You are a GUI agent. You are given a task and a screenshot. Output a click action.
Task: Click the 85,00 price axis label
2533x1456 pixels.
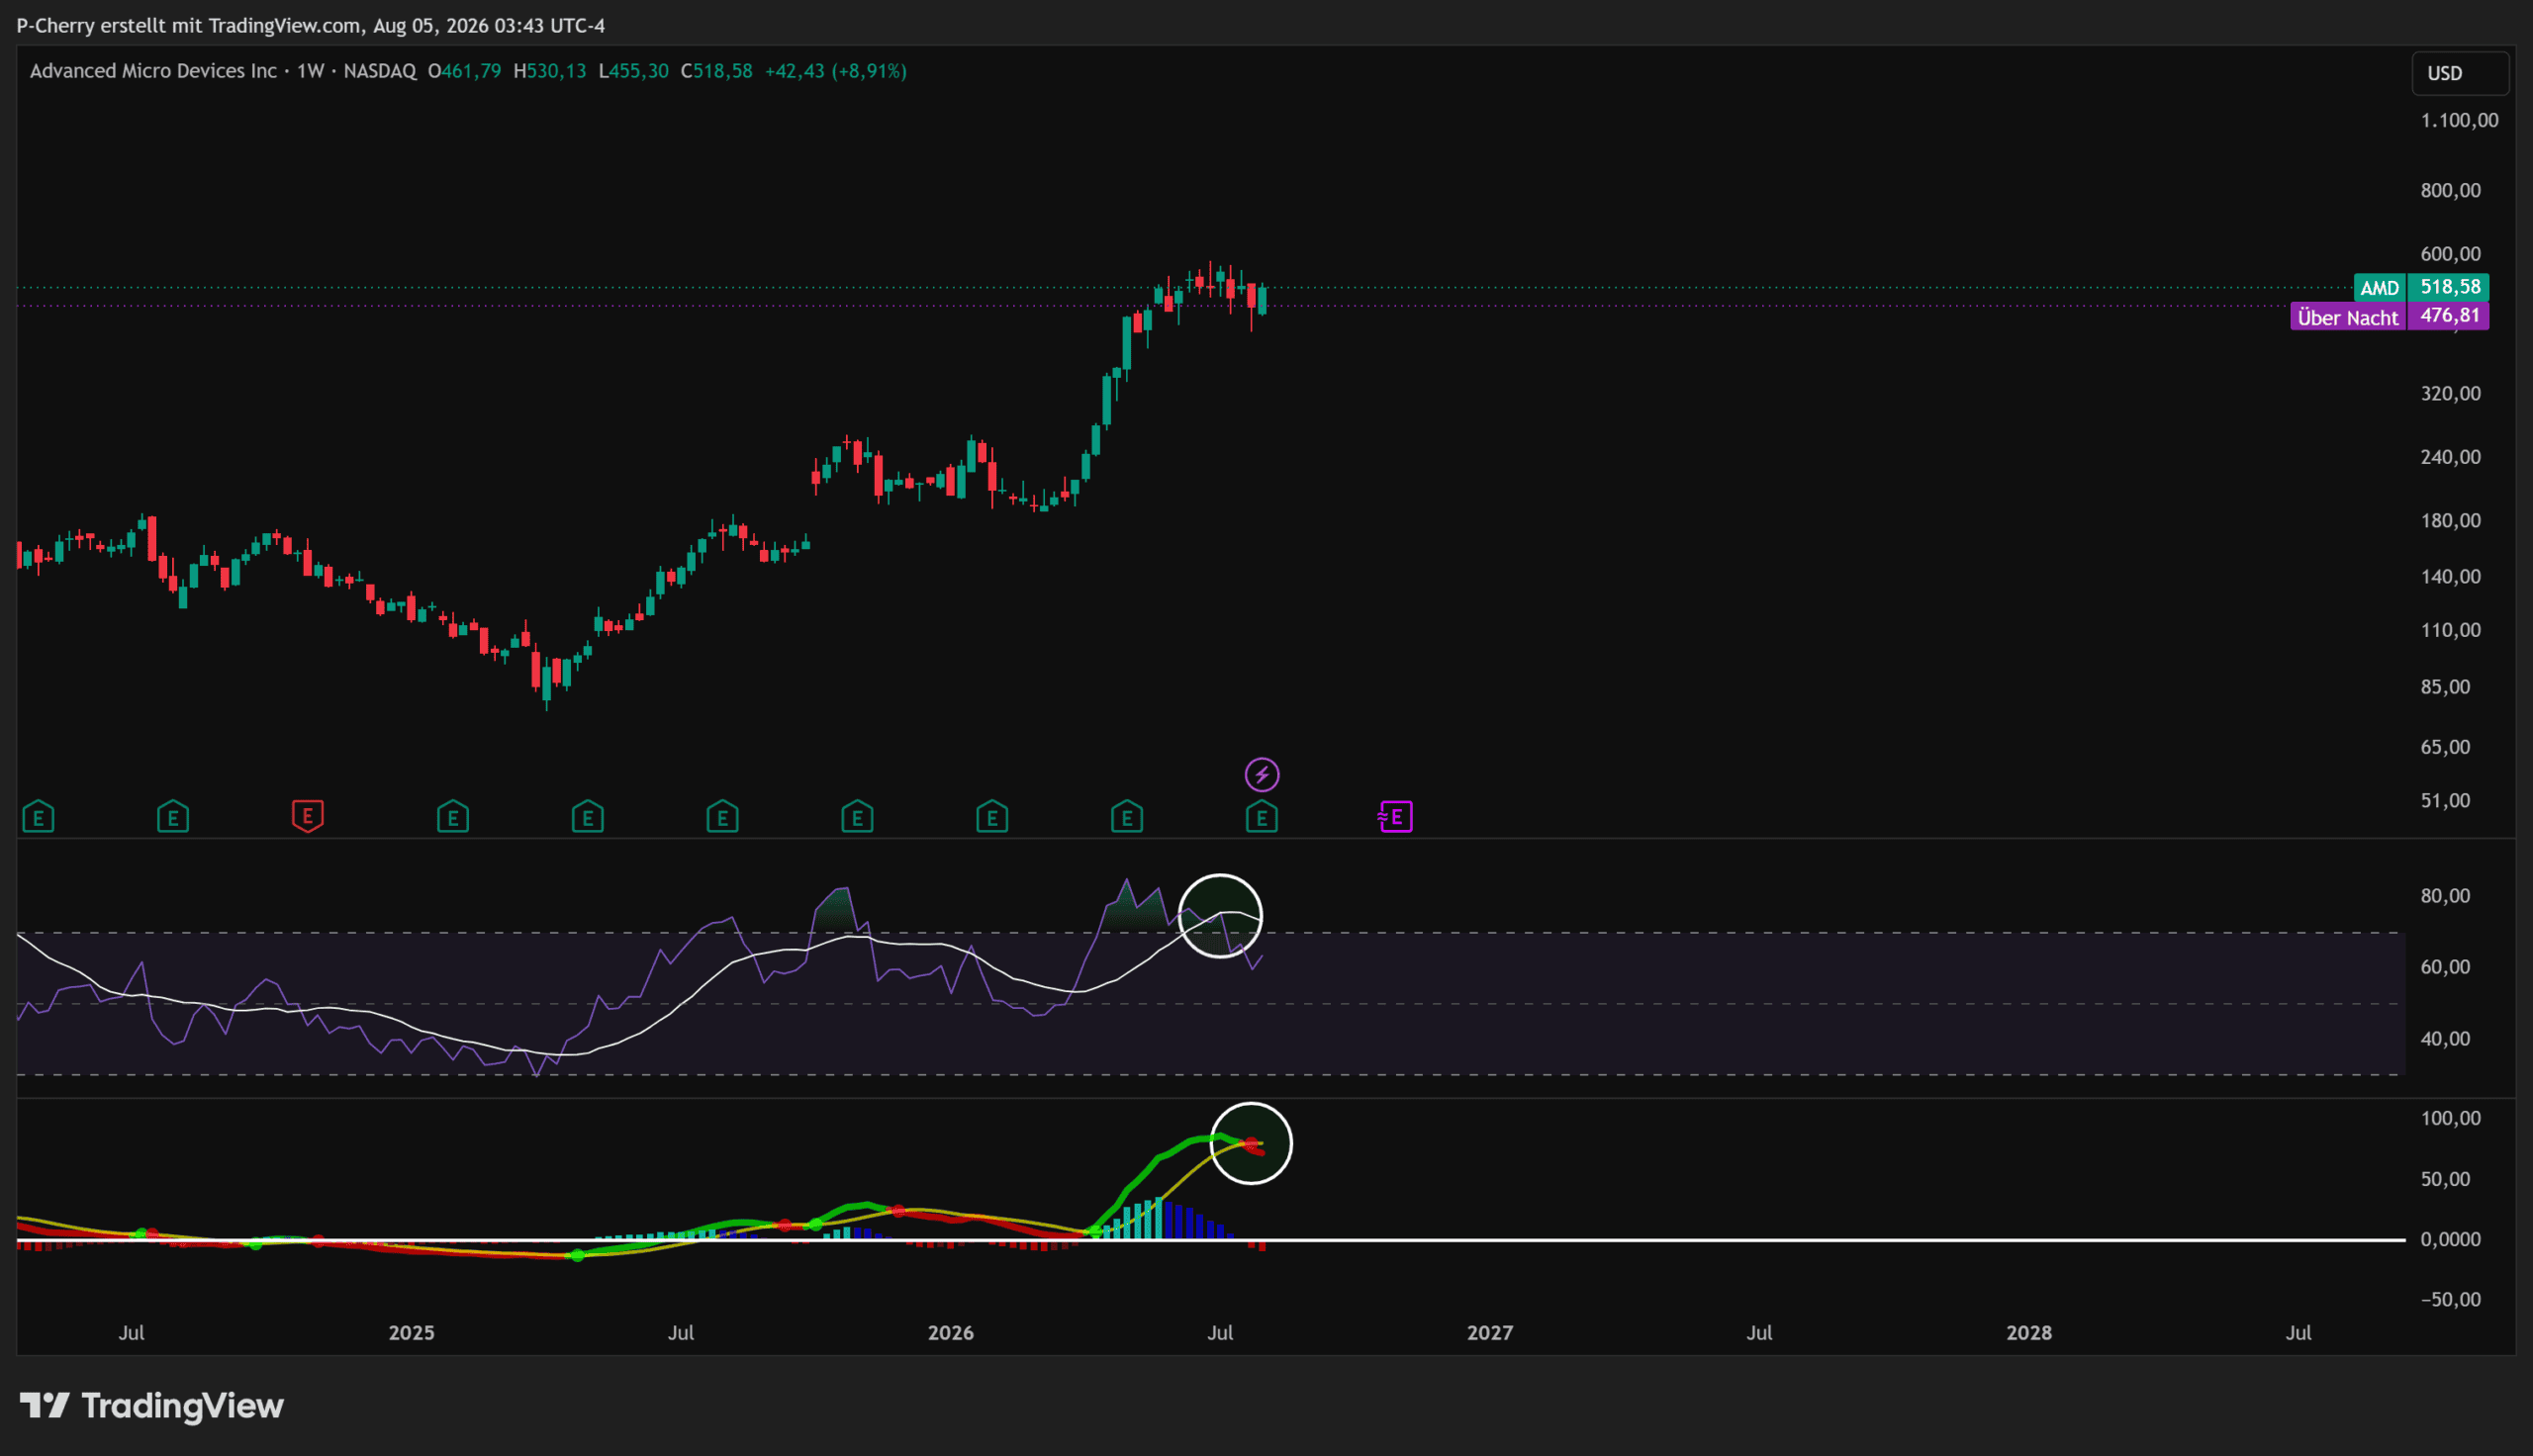2445,687
